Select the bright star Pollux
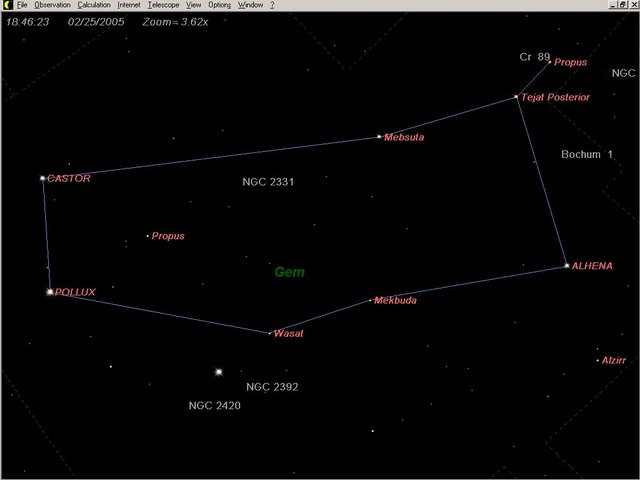Viewport: 640px width, 480px height. click(x=49, y=292)
